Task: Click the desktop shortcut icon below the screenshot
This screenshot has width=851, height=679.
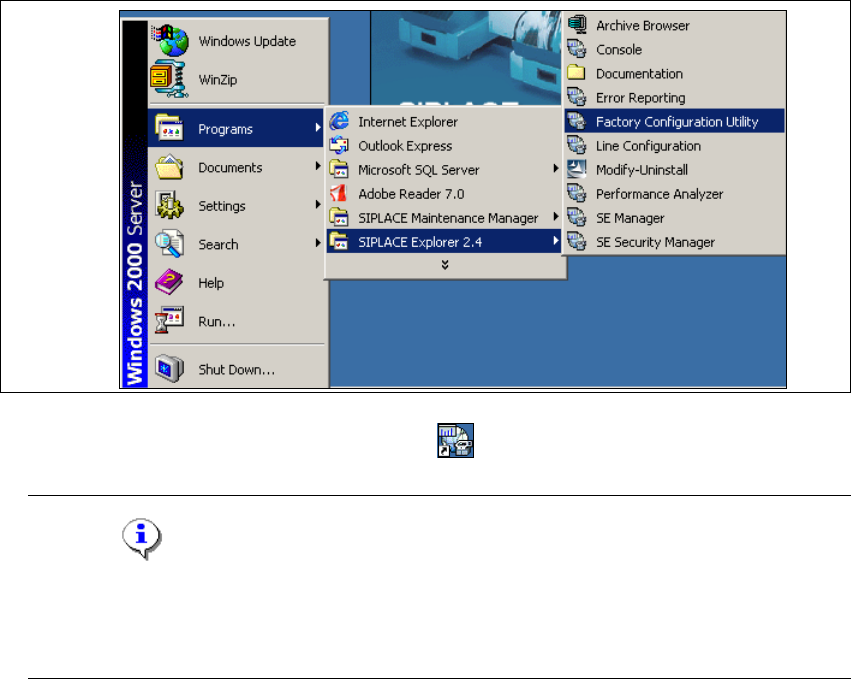Action: point(455,440)
